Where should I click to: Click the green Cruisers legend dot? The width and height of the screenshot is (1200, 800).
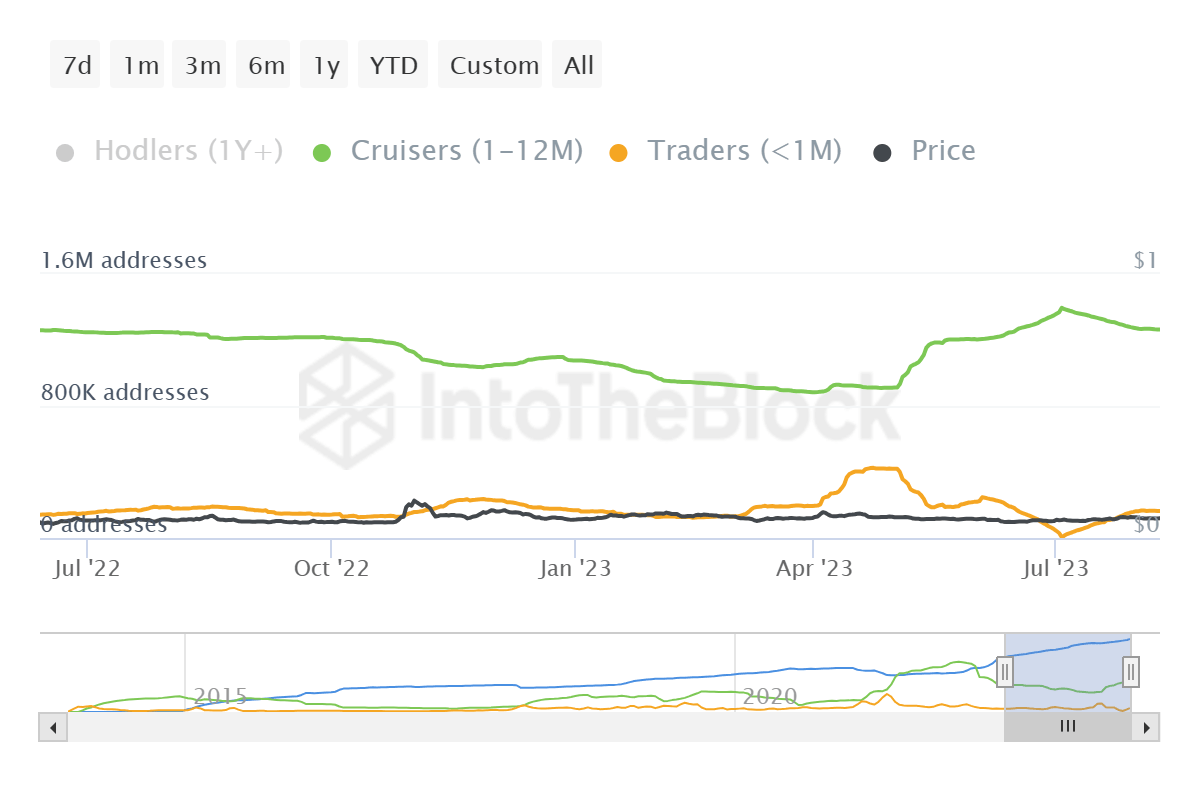(x=322, y=150)
